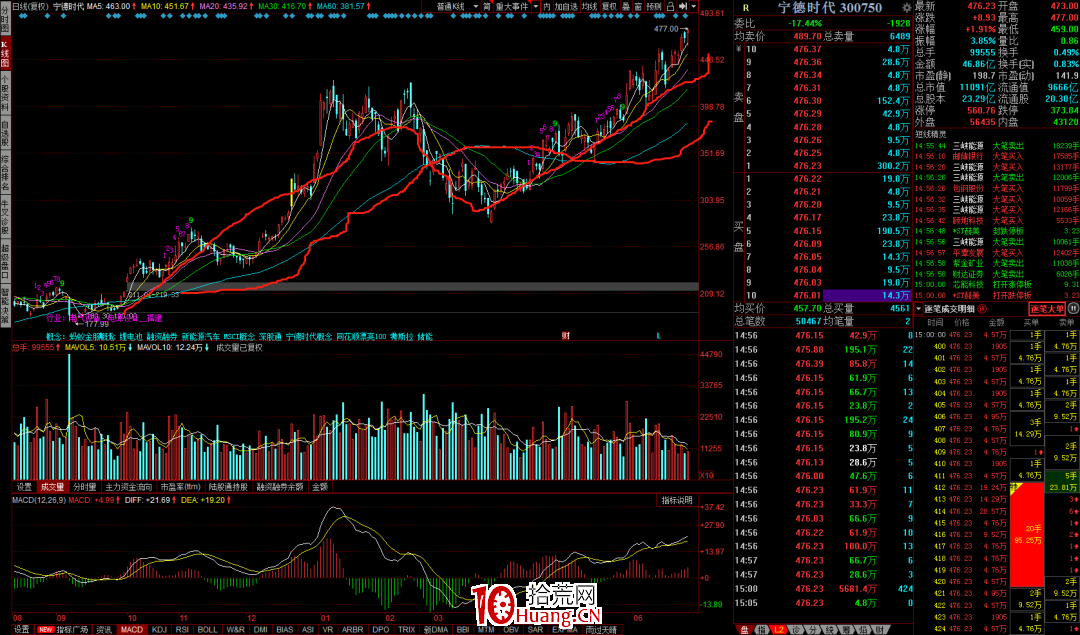Click the 简 button in chart toolbar
This screenshot has height=635, width=1080.
(x=486, y=7)
